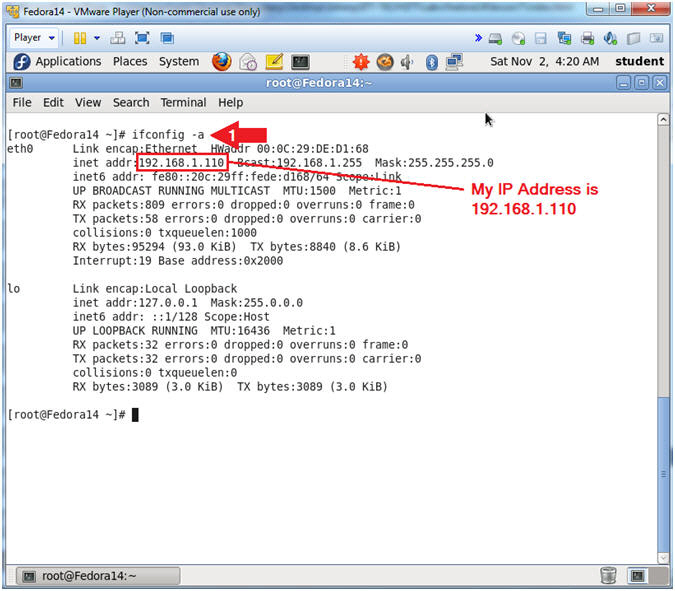Click the VMware pause/suspend VM button
The image size is (675, 591).
coord(80,38)
